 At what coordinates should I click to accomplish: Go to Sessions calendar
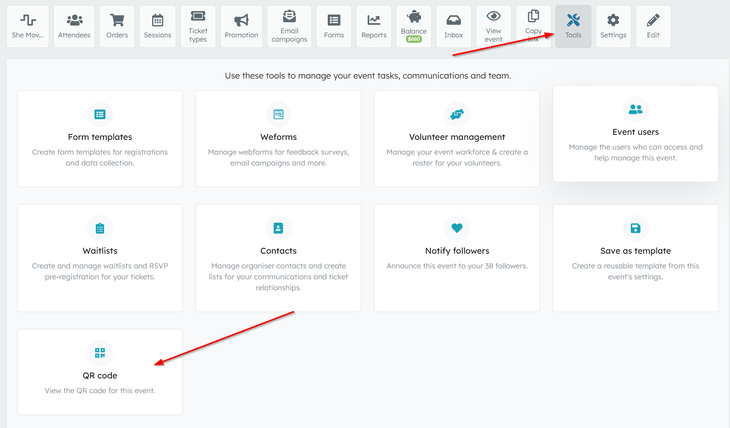point(156,26)
